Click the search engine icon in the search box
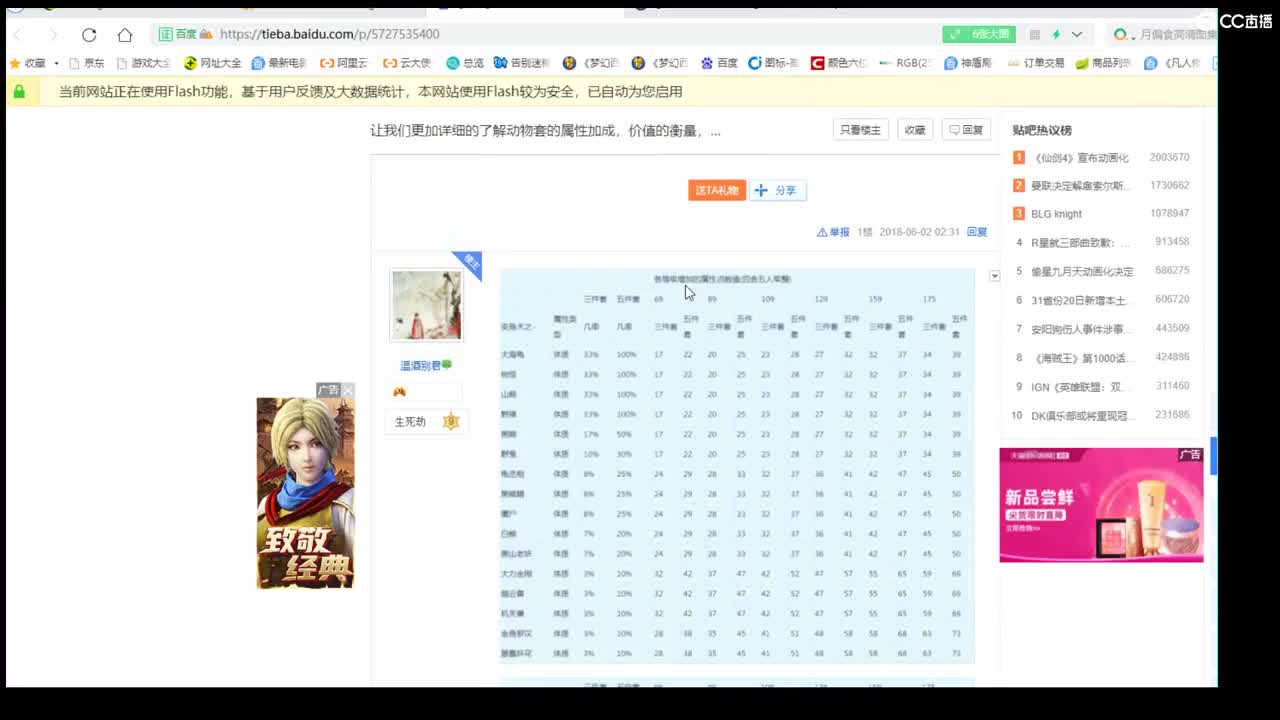The image size is (1280, 720). point(1122,33)
